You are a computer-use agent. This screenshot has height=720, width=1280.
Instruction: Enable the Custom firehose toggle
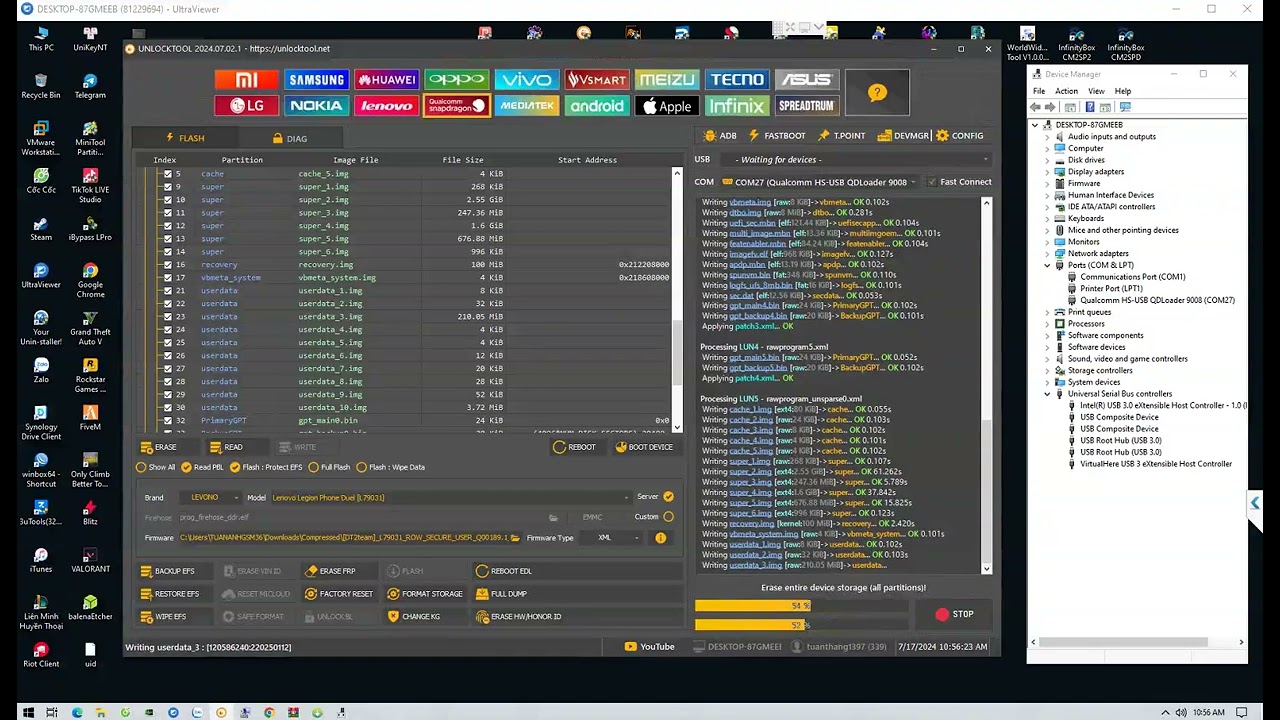[668, 517]
